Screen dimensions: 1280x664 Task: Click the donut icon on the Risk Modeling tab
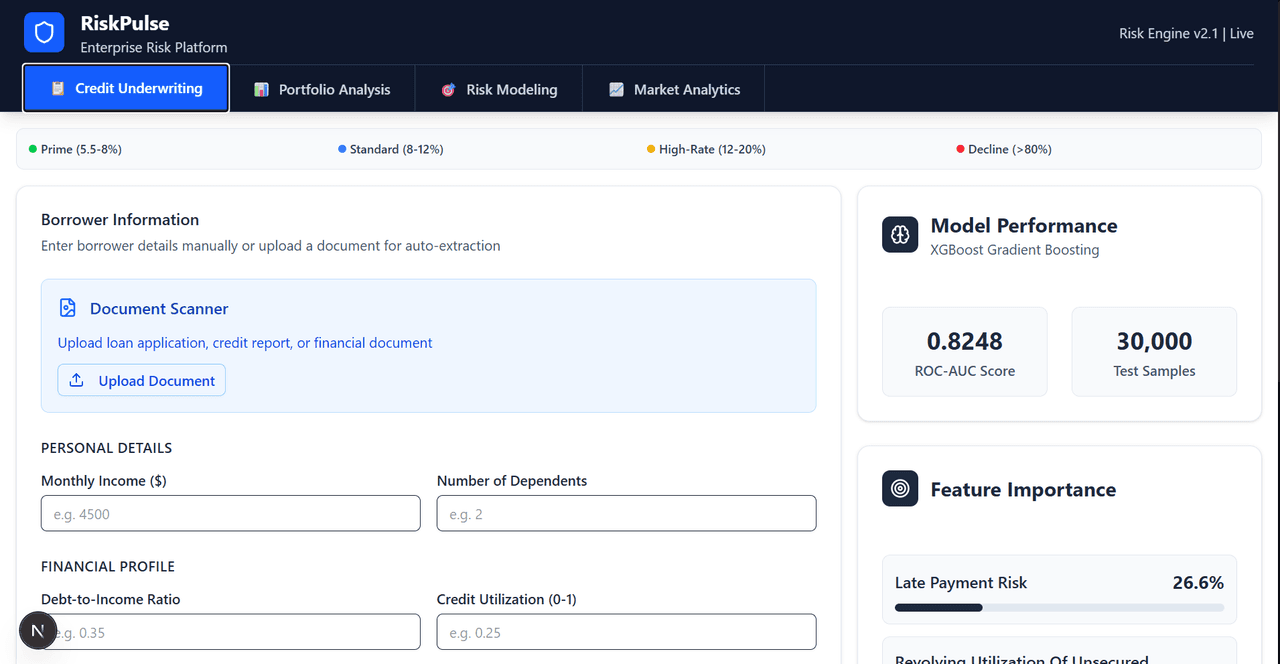448,89
